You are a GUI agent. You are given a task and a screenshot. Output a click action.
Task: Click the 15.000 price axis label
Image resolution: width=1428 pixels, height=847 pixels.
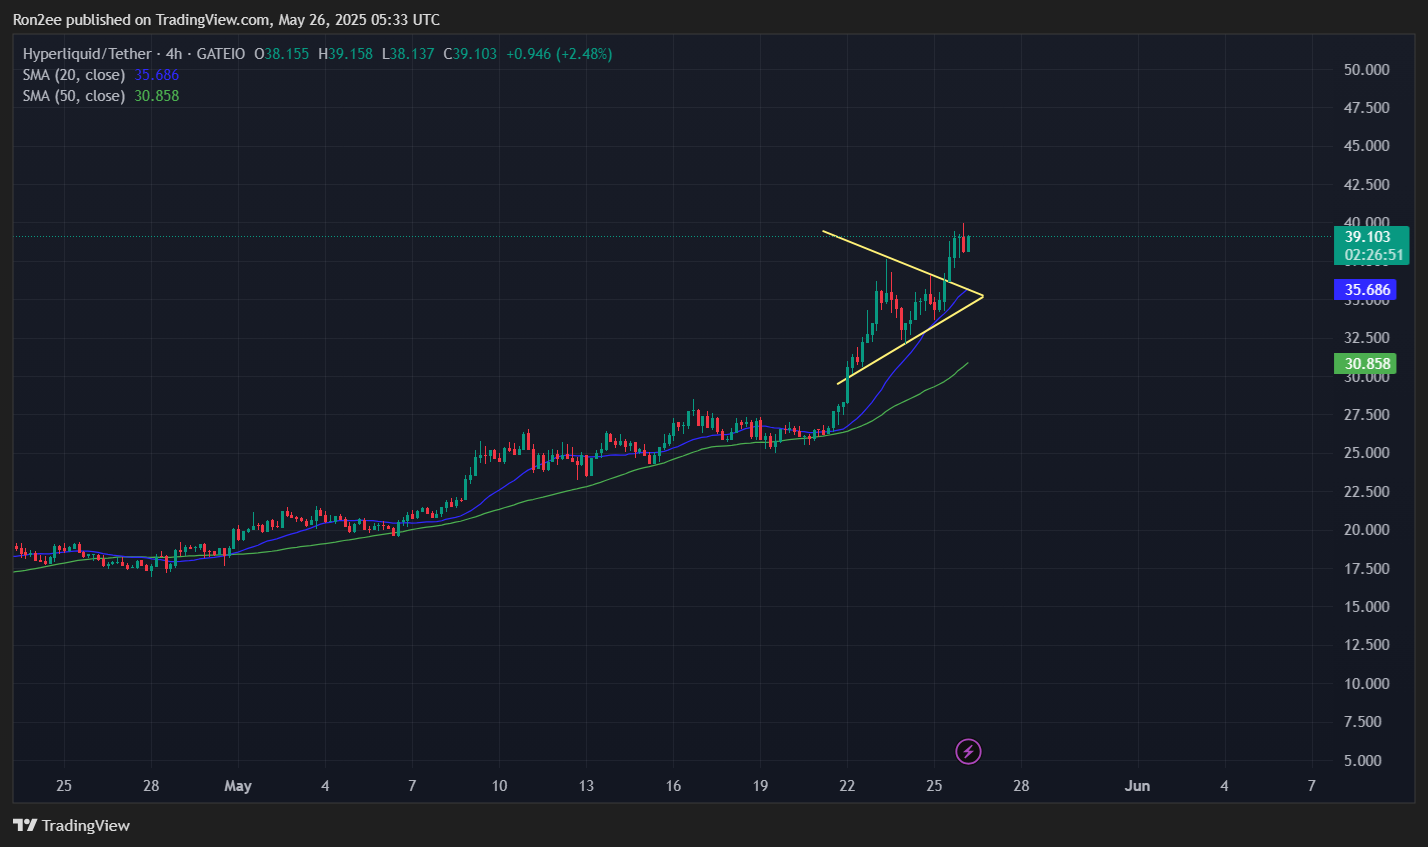click(1368, 607)
